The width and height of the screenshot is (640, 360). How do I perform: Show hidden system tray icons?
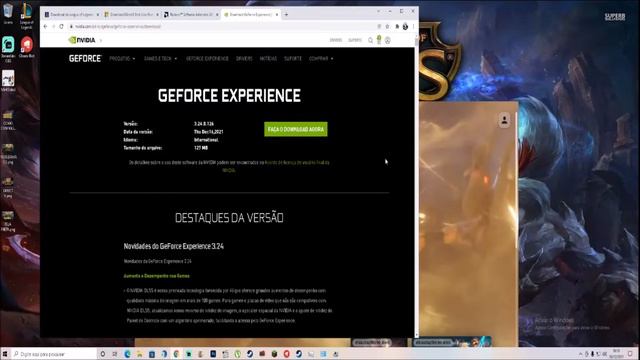(580, 354)
